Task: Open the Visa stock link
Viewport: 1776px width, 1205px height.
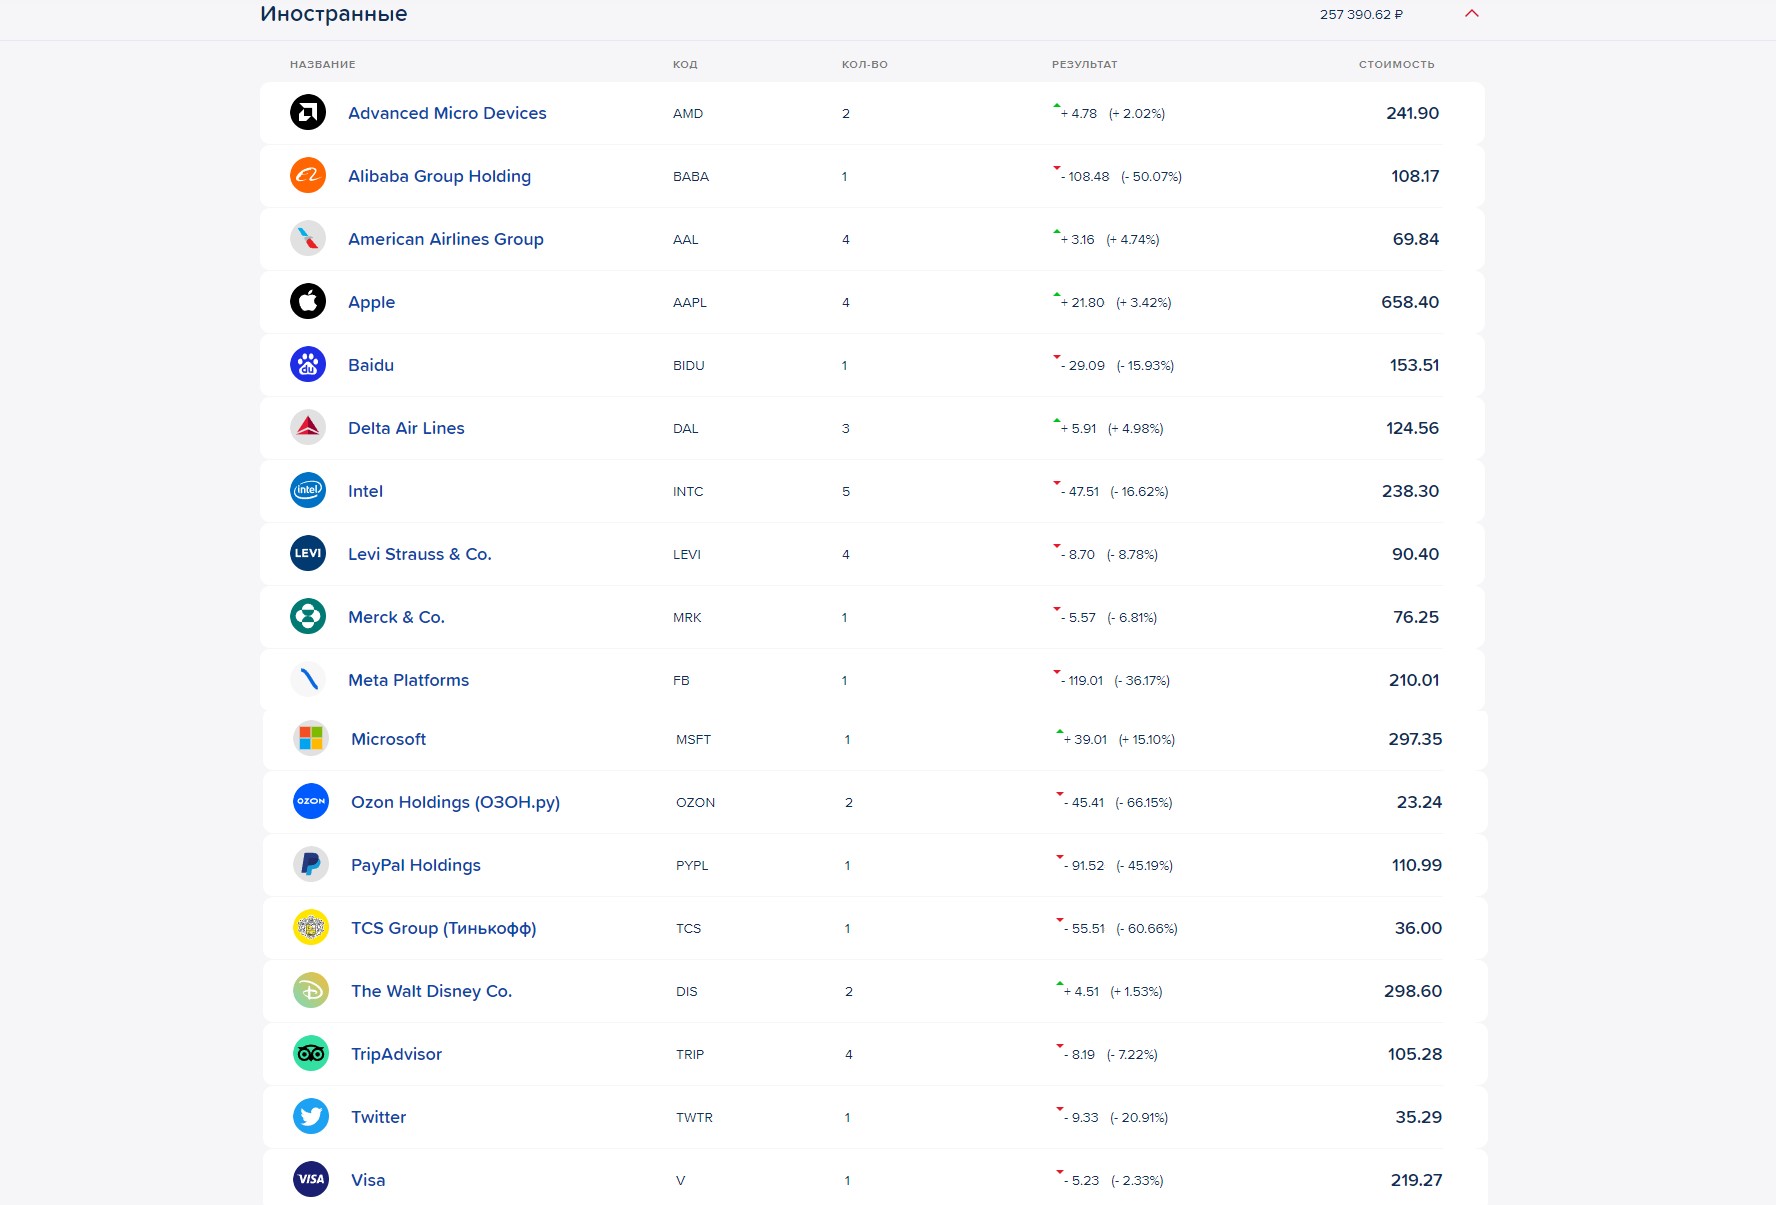Action: (x=368, y=1180)
